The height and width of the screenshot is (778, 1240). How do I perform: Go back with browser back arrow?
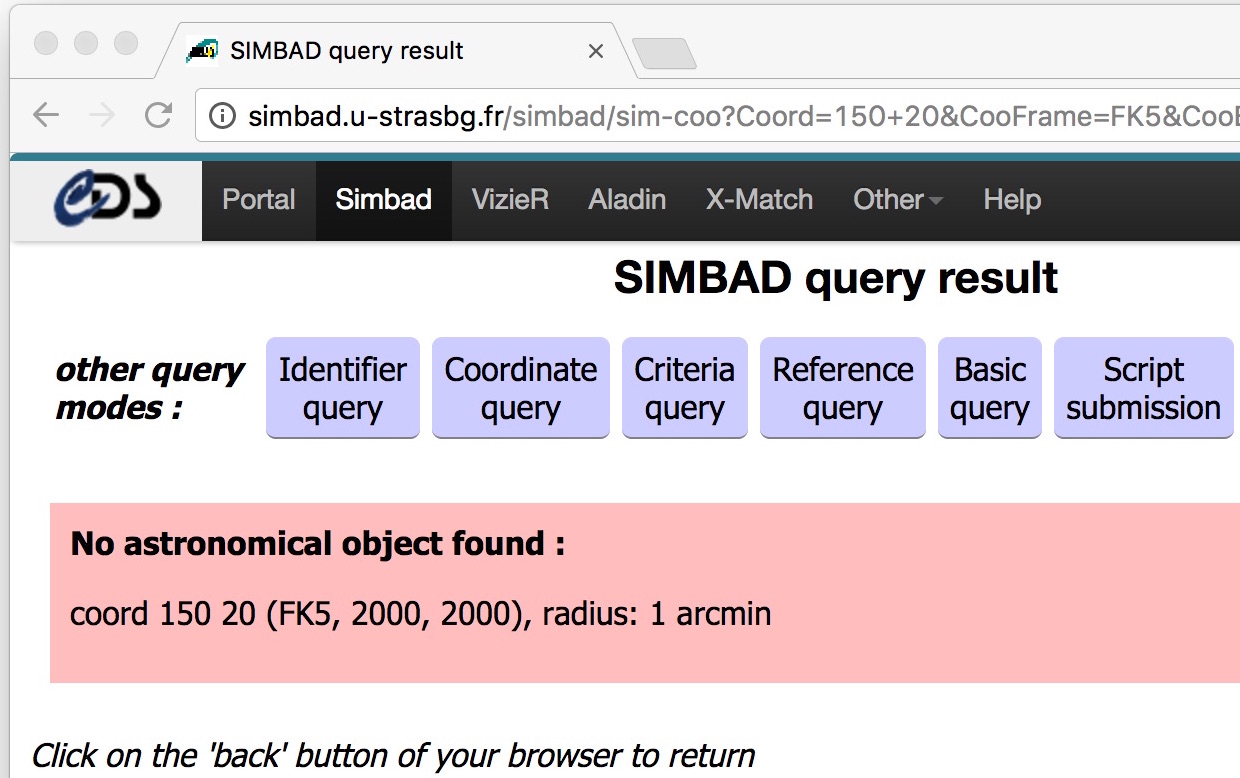(x=46, y=115)
